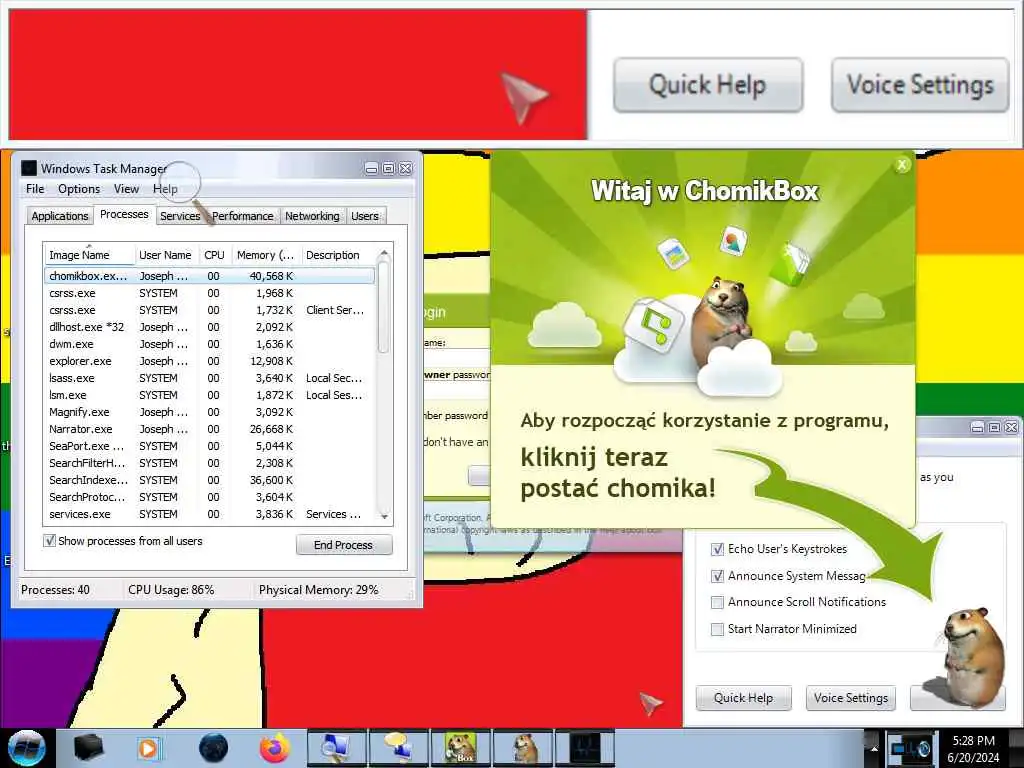Viewport: 1024px width, 768px height.
Task: Open Task Manager Help menu
Action: tap(165, 189)
